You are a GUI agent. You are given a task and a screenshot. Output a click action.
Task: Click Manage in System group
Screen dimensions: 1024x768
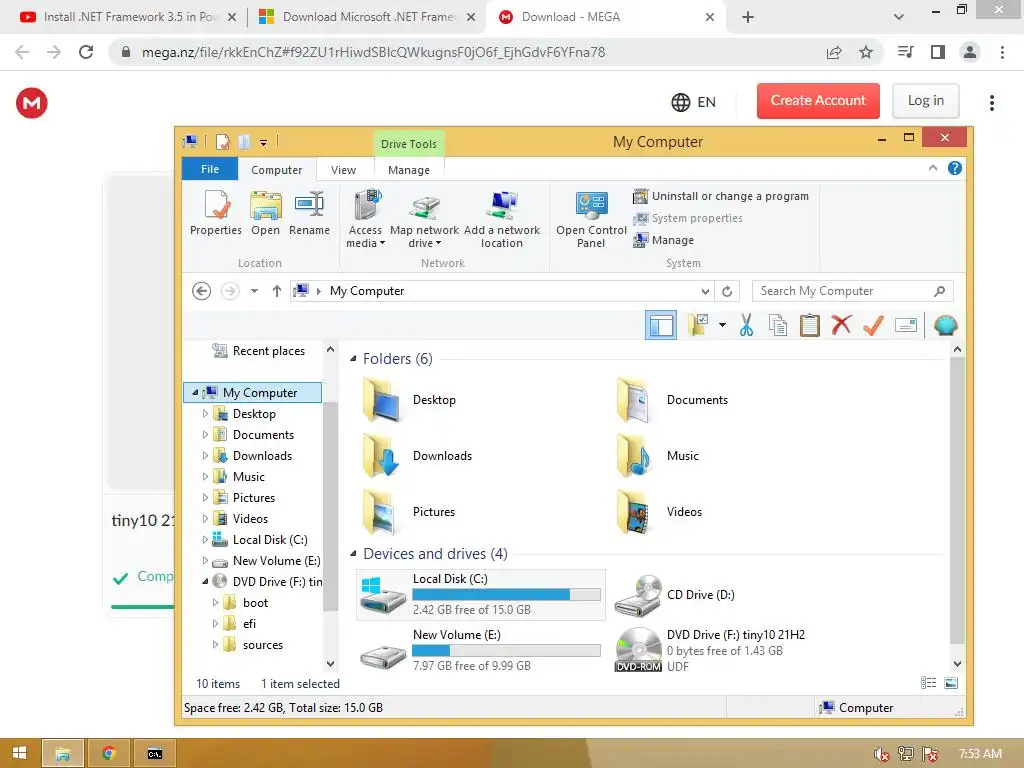(664, 240)
